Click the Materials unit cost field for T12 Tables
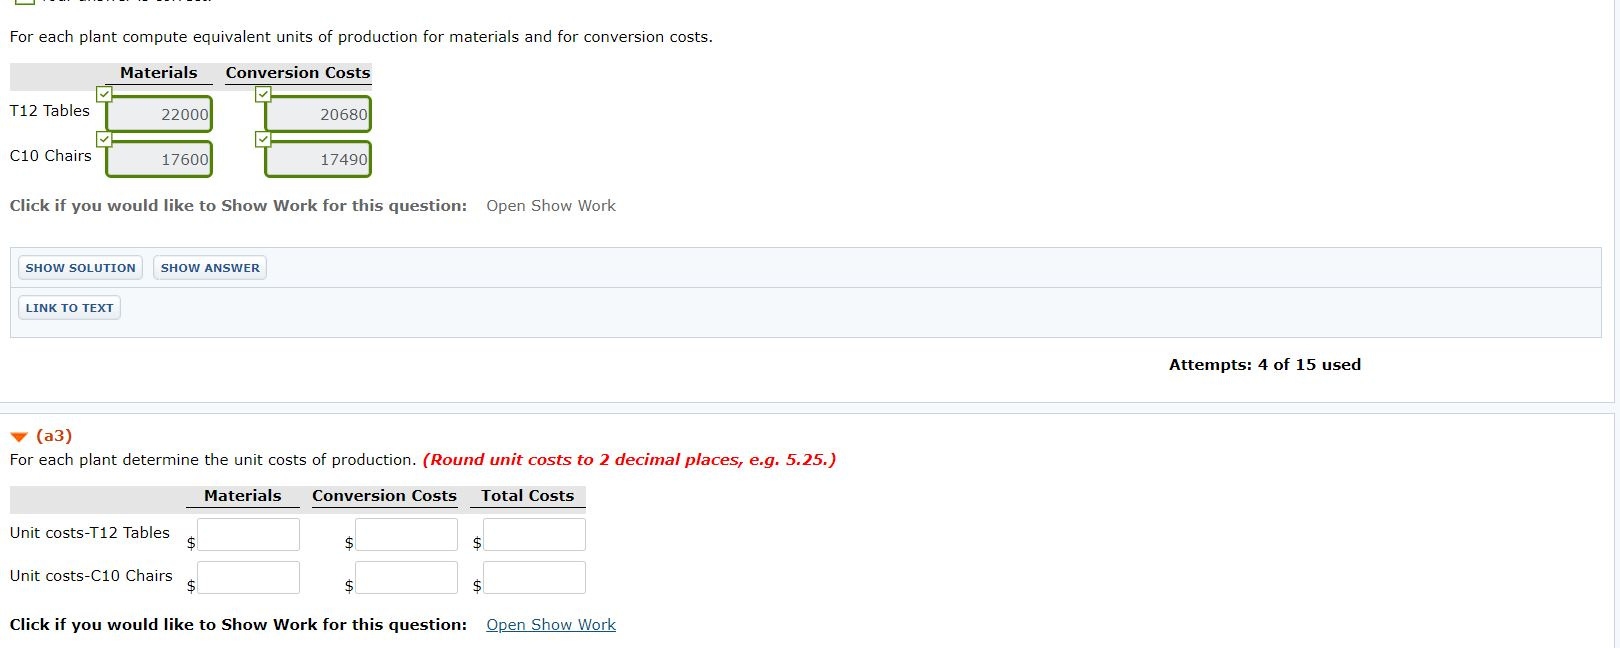This screenshot has width=1620, height=648. point(248,534)
